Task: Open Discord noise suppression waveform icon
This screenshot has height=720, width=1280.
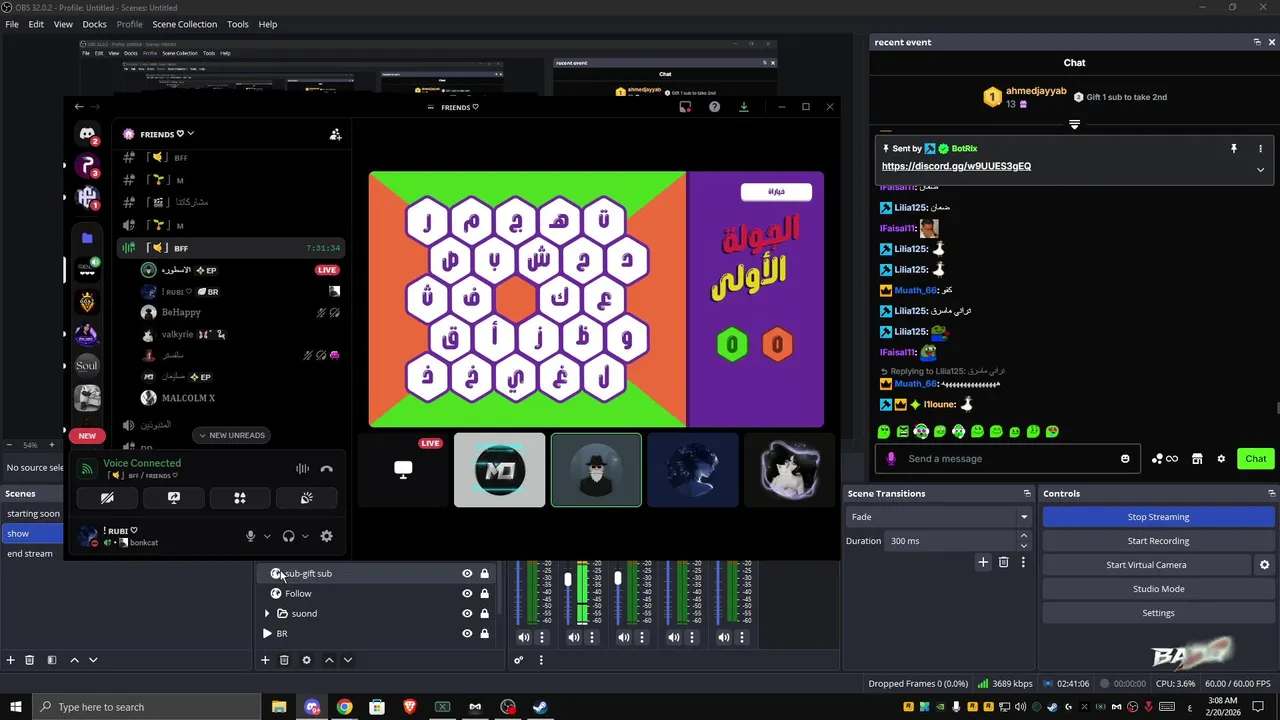Action: (302, 469)
